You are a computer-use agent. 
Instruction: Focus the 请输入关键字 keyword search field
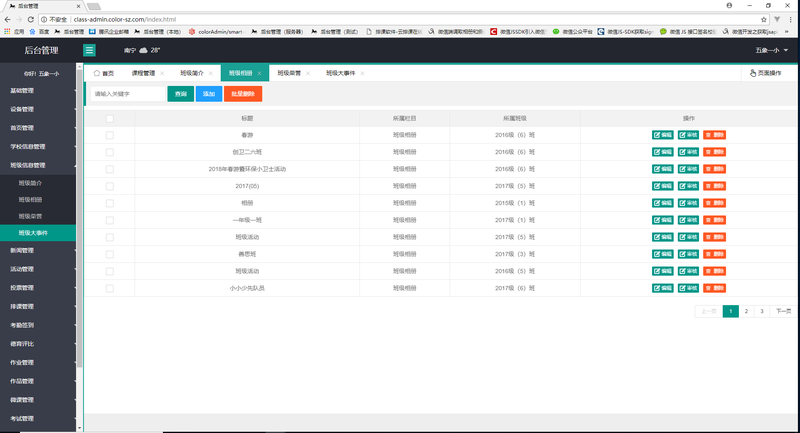tap(128, 94)
